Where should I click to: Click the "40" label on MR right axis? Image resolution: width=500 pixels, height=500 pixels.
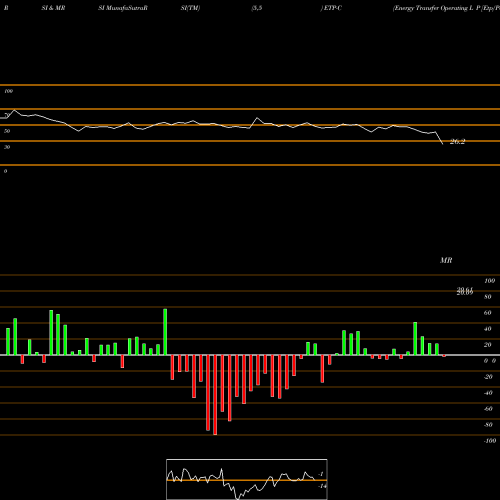488,329
